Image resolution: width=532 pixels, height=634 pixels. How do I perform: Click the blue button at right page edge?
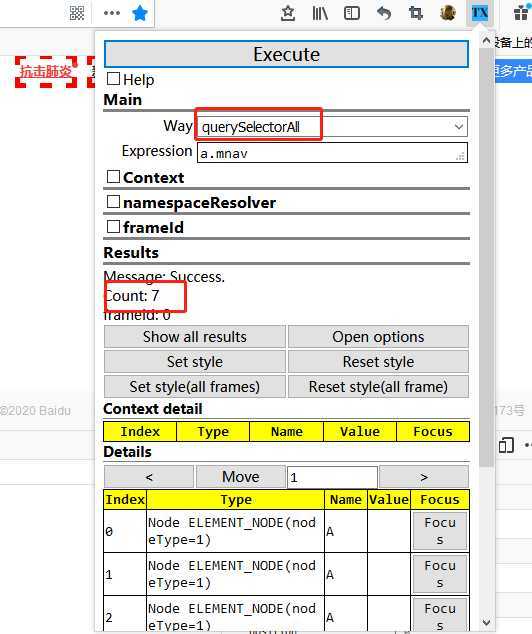(513, 71)
